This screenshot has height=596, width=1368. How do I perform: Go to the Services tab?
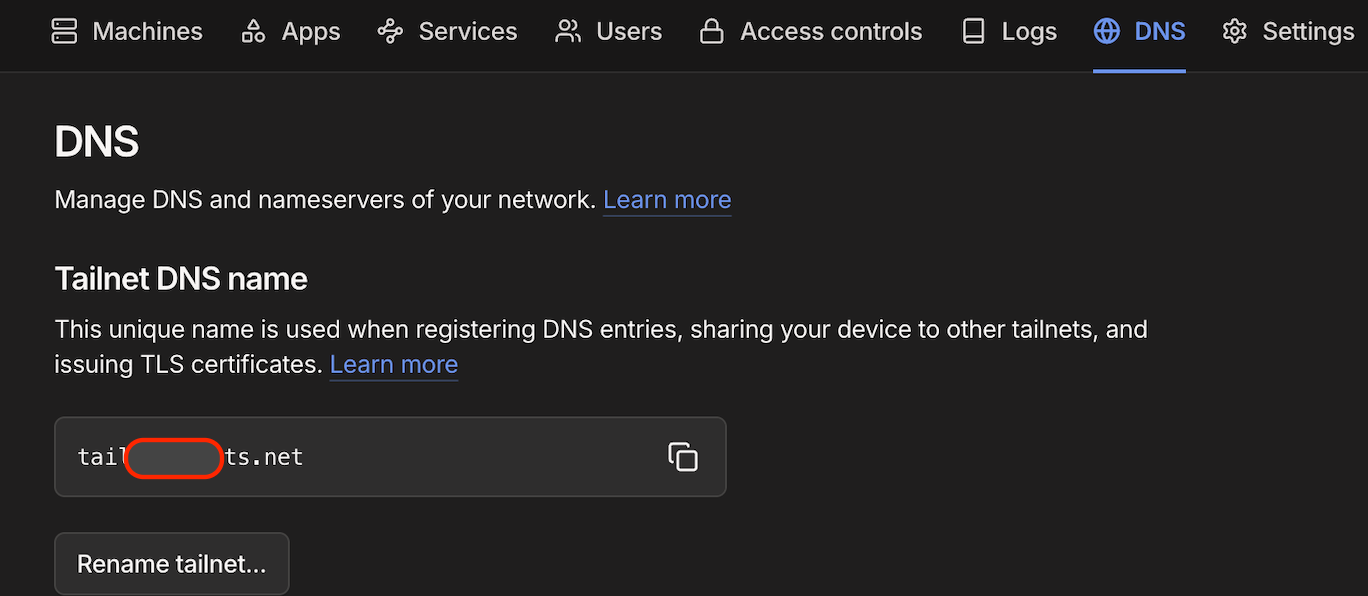[x=468, y=32]
